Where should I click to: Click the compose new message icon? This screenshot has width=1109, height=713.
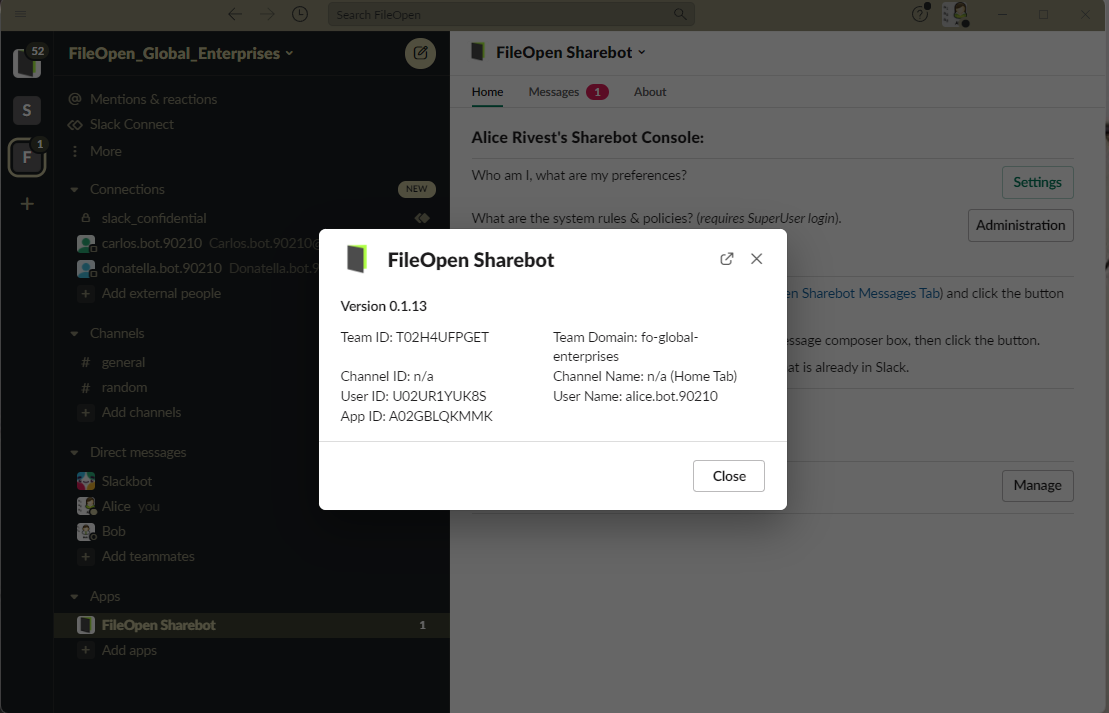click(420, 53)
